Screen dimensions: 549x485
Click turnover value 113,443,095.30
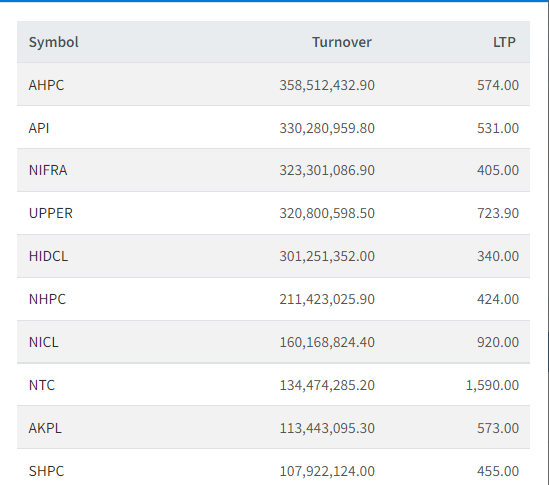[327, 428]
